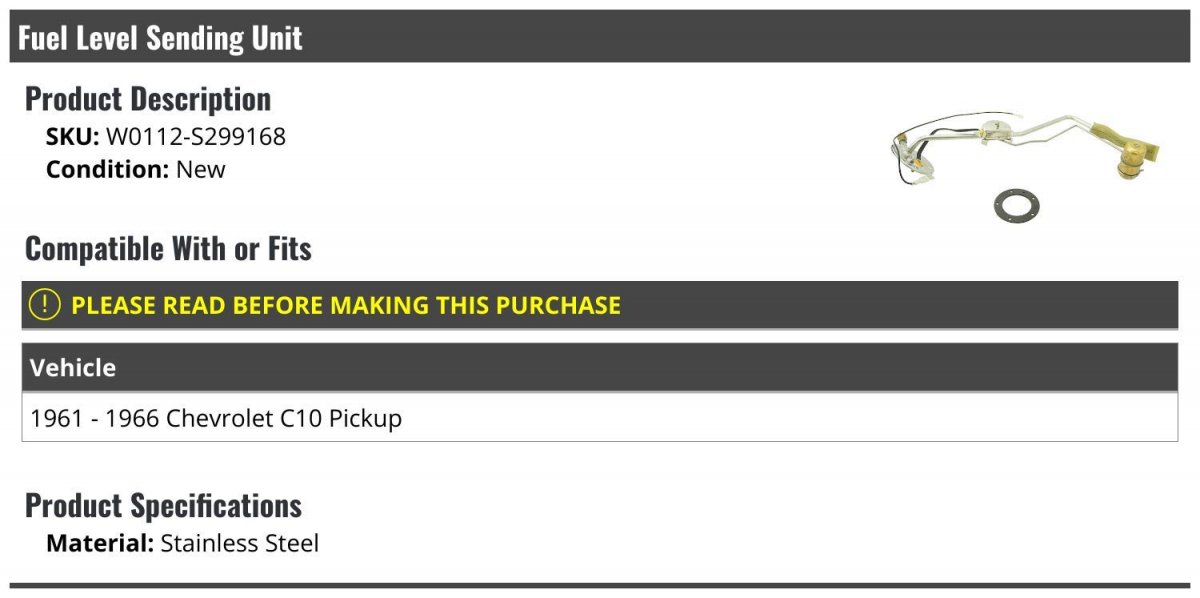Image resolution: width=1200 pixels, height=598 pixels.
Task: Click the yellow exclamation warning icon
Action: click(45, 305)
